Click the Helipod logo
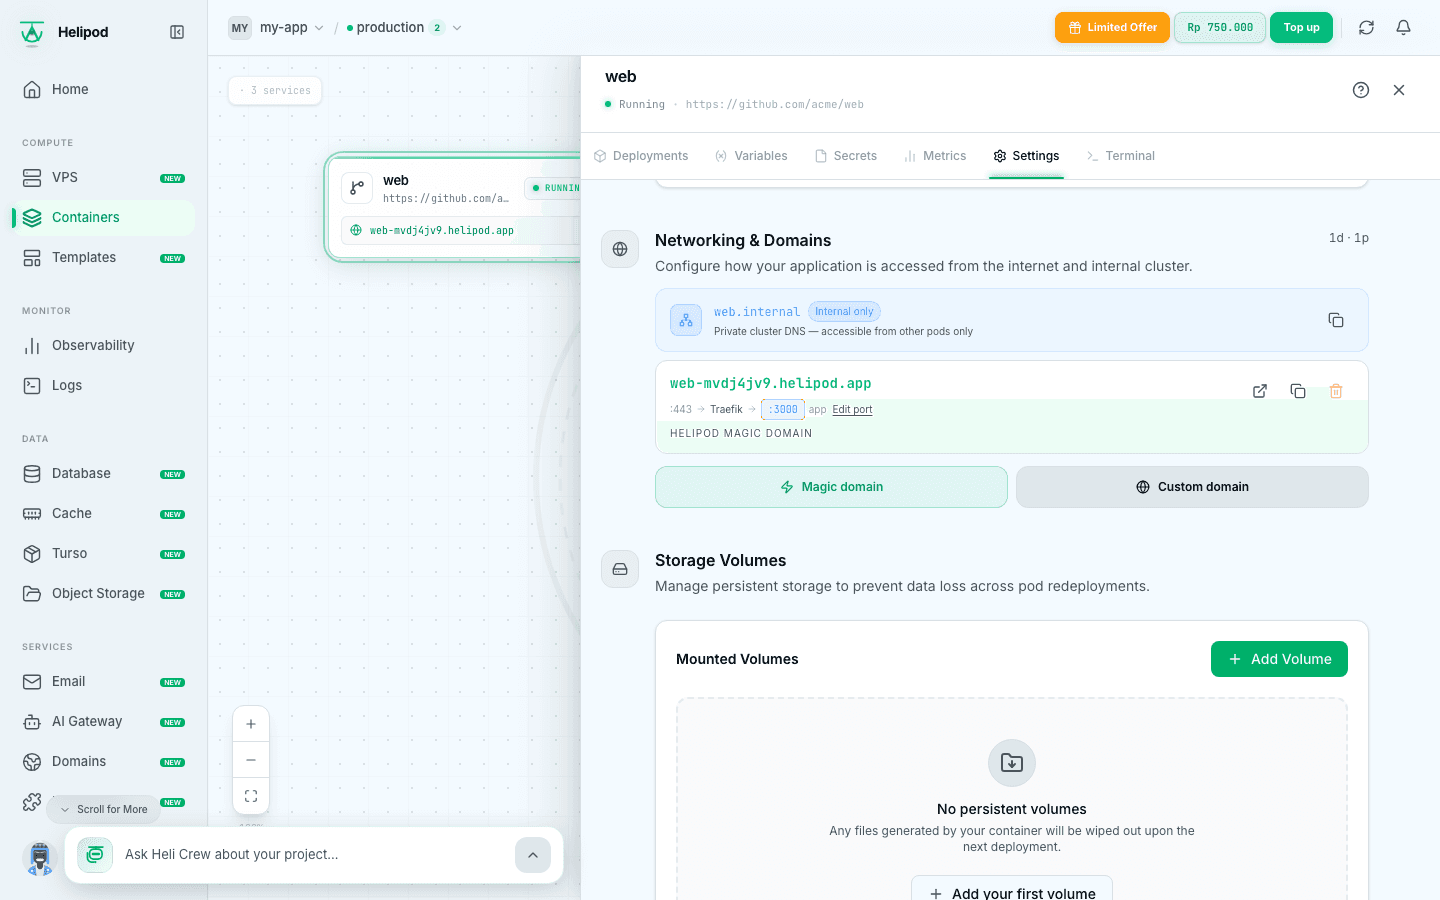Screen dimensions: 1440x900 click(x=32, y=33)
